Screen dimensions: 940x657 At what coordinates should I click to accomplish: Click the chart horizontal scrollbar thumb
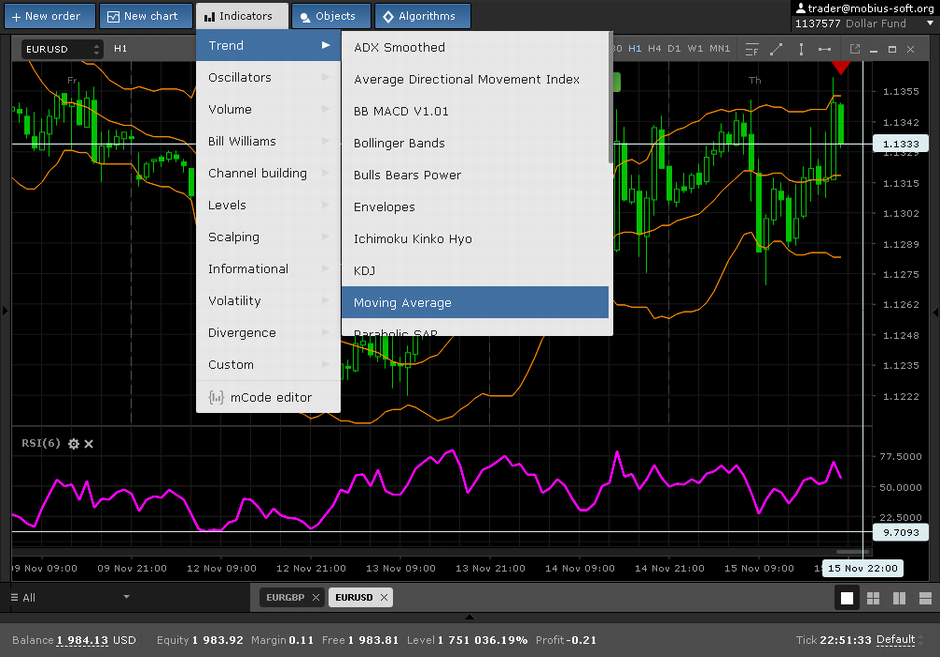coord(852,551)
